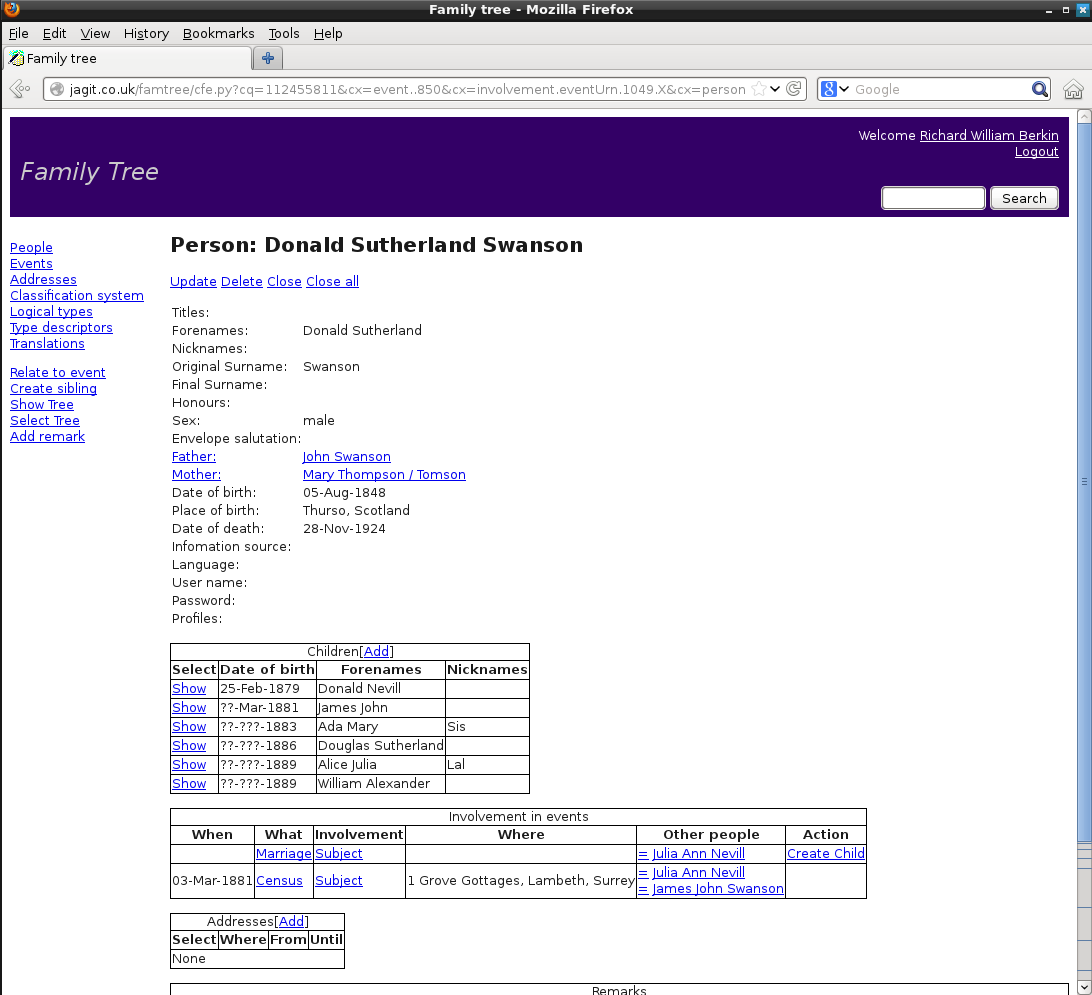Image resolution: width=1092 pixels, height=995 pixels.
Task: Follow the Mary Thompson / Tomson mother link
Action: (384, 474)
